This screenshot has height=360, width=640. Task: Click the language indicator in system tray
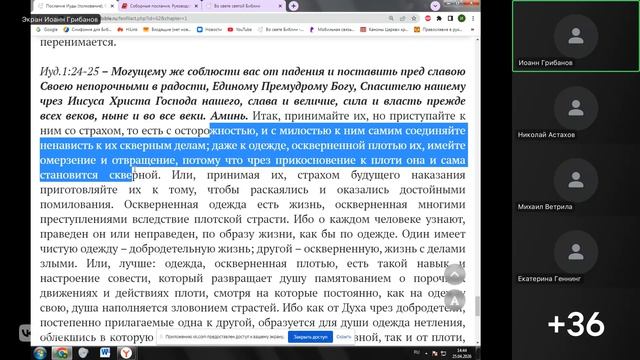[417, 352]
